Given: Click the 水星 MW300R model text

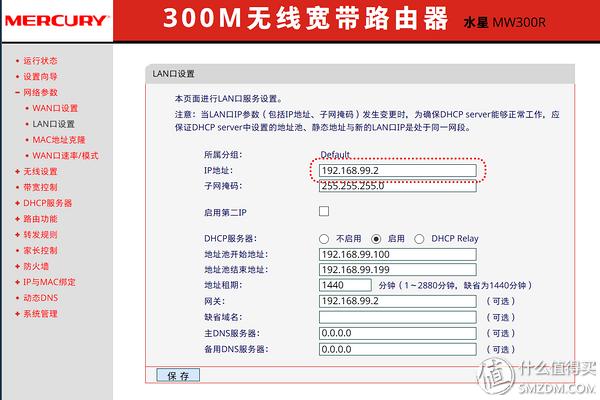Looking at the screenshot, I should (504, 22).
